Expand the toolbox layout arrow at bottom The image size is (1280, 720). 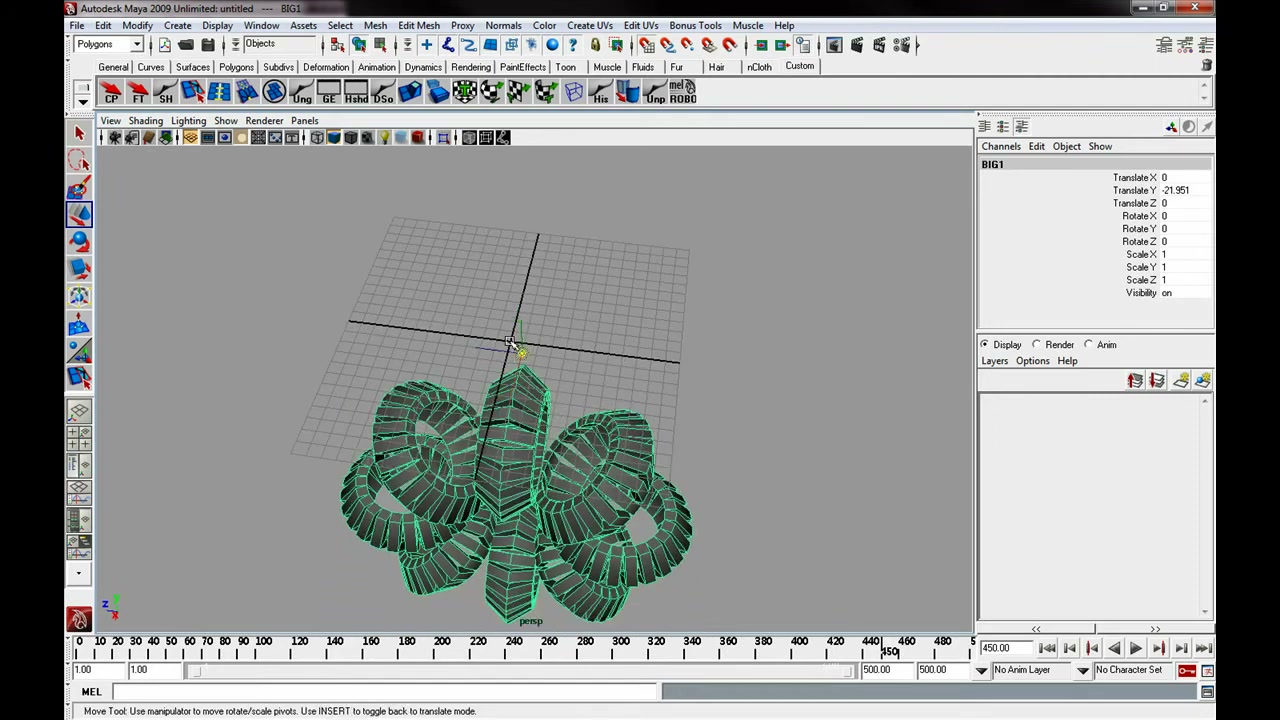tap(79, 574)
